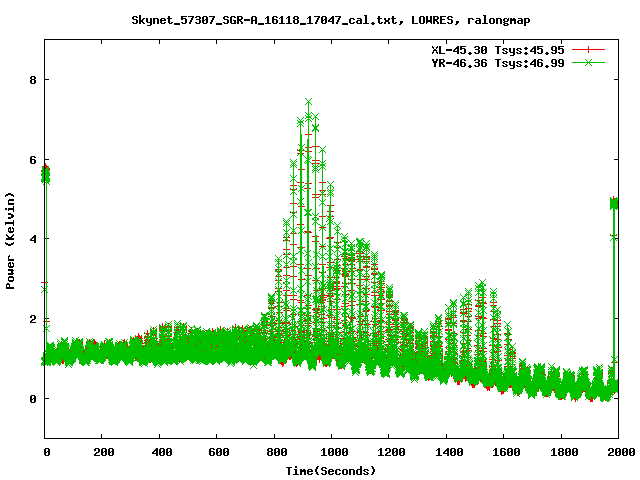Click the x-axis tick label '600'
This screenshot has height=480, width=640.
[x=219, y=452]
